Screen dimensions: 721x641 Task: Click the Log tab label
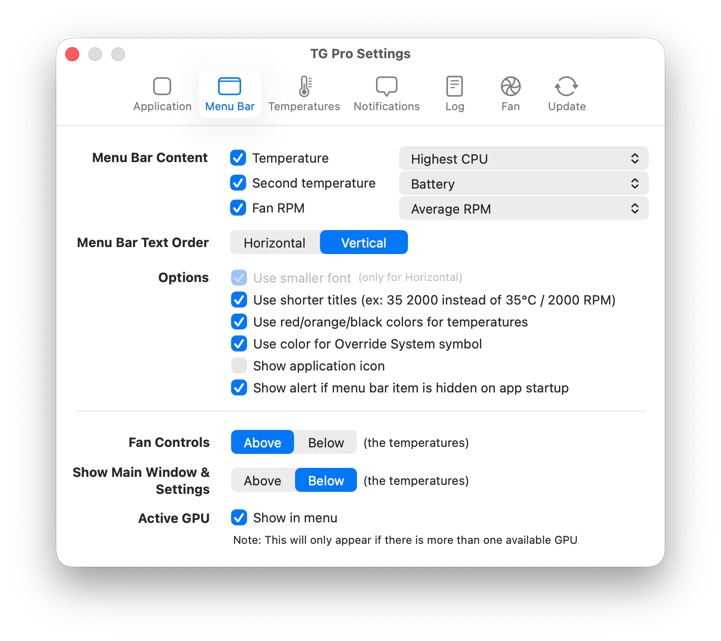pyautogui.click(x=454, y=107)
